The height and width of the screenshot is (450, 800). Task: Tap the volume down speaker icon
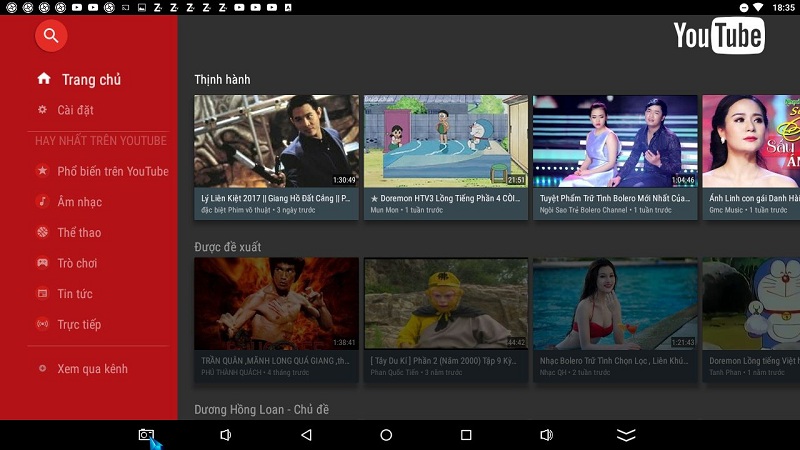(x=226, y=435)
